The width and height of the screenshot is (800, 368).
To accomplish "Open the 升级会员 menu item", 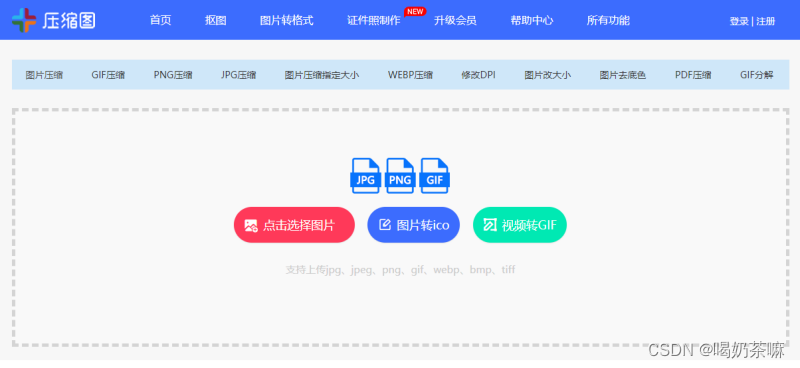I will tap(455, 20).
